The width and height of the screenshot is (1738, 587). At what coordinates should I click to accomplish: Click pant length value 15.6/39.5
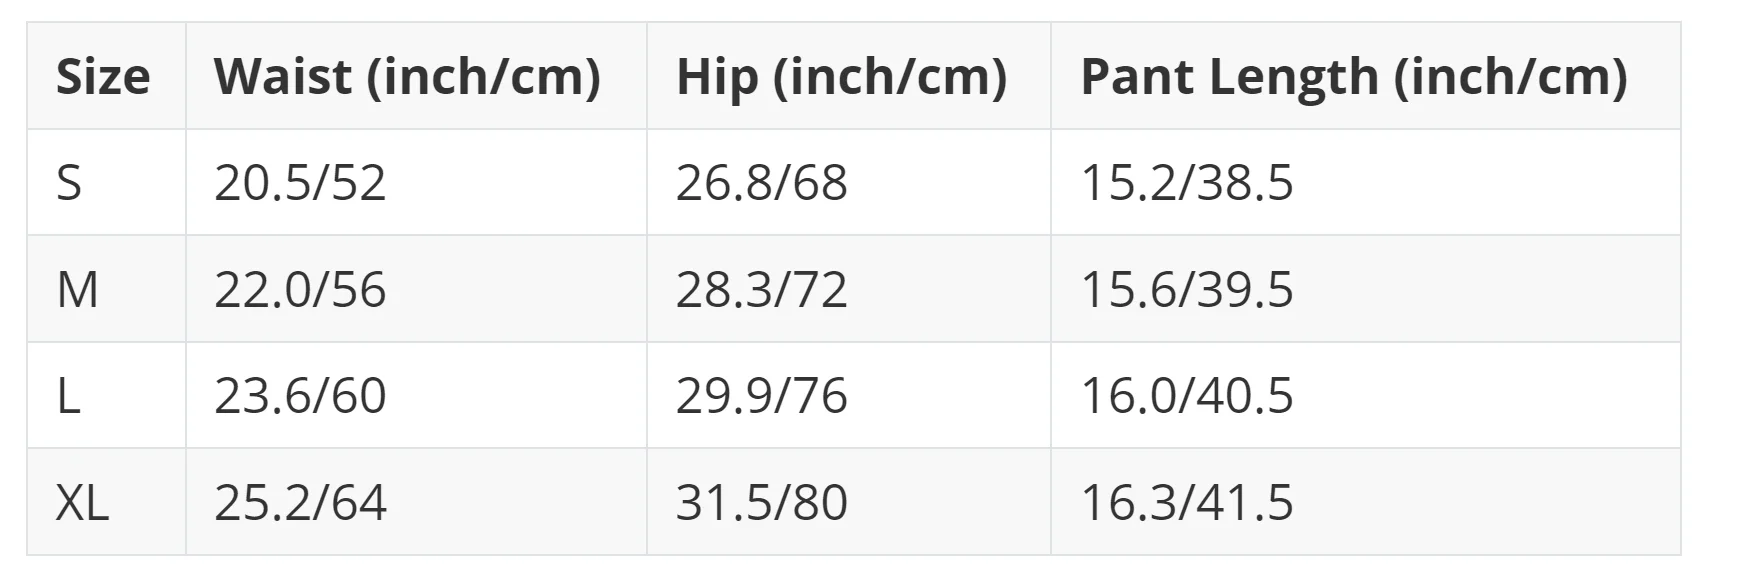coord(1187,290)
